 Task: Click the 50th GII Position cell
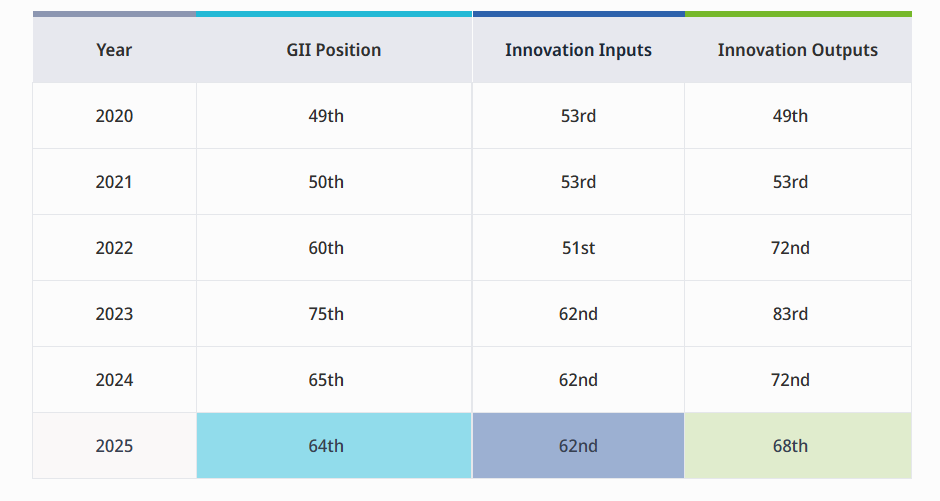334,182
